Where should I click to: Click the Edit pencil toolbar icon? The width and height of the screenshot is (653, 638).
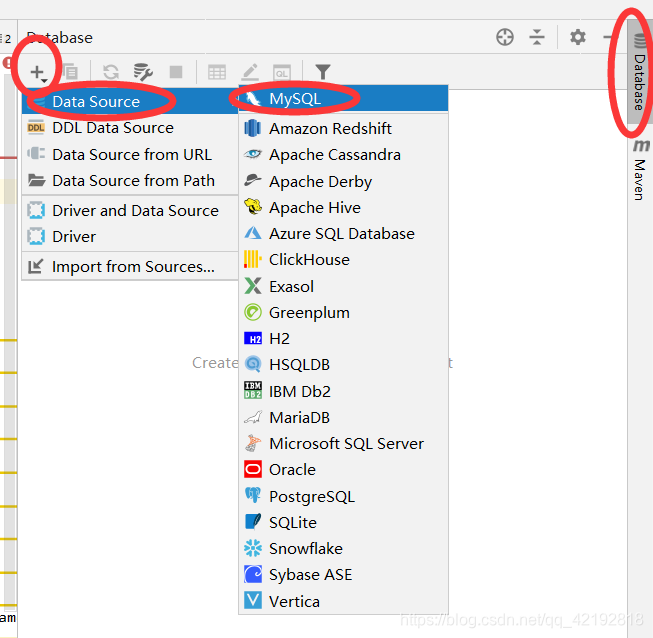pyautogui.click(x=250, y=72)
